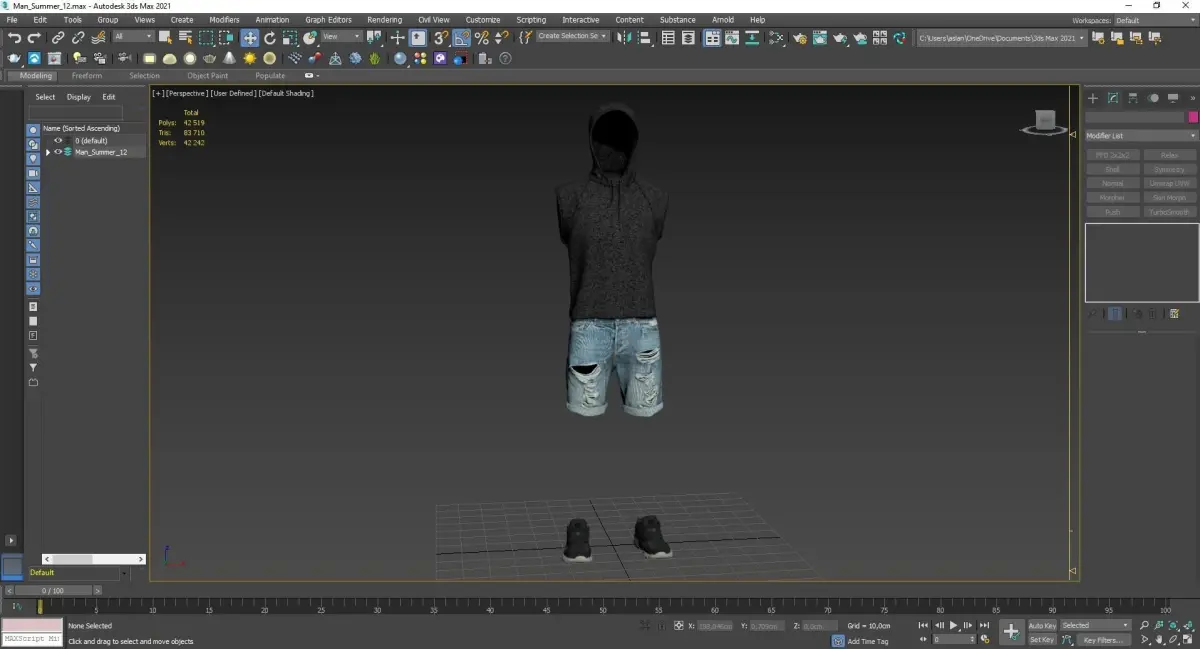Click the pink object color swatch
Image resolution: width=1200 pixels, height=649 pixels.
pyautogui.click(x=1193, y=117)
